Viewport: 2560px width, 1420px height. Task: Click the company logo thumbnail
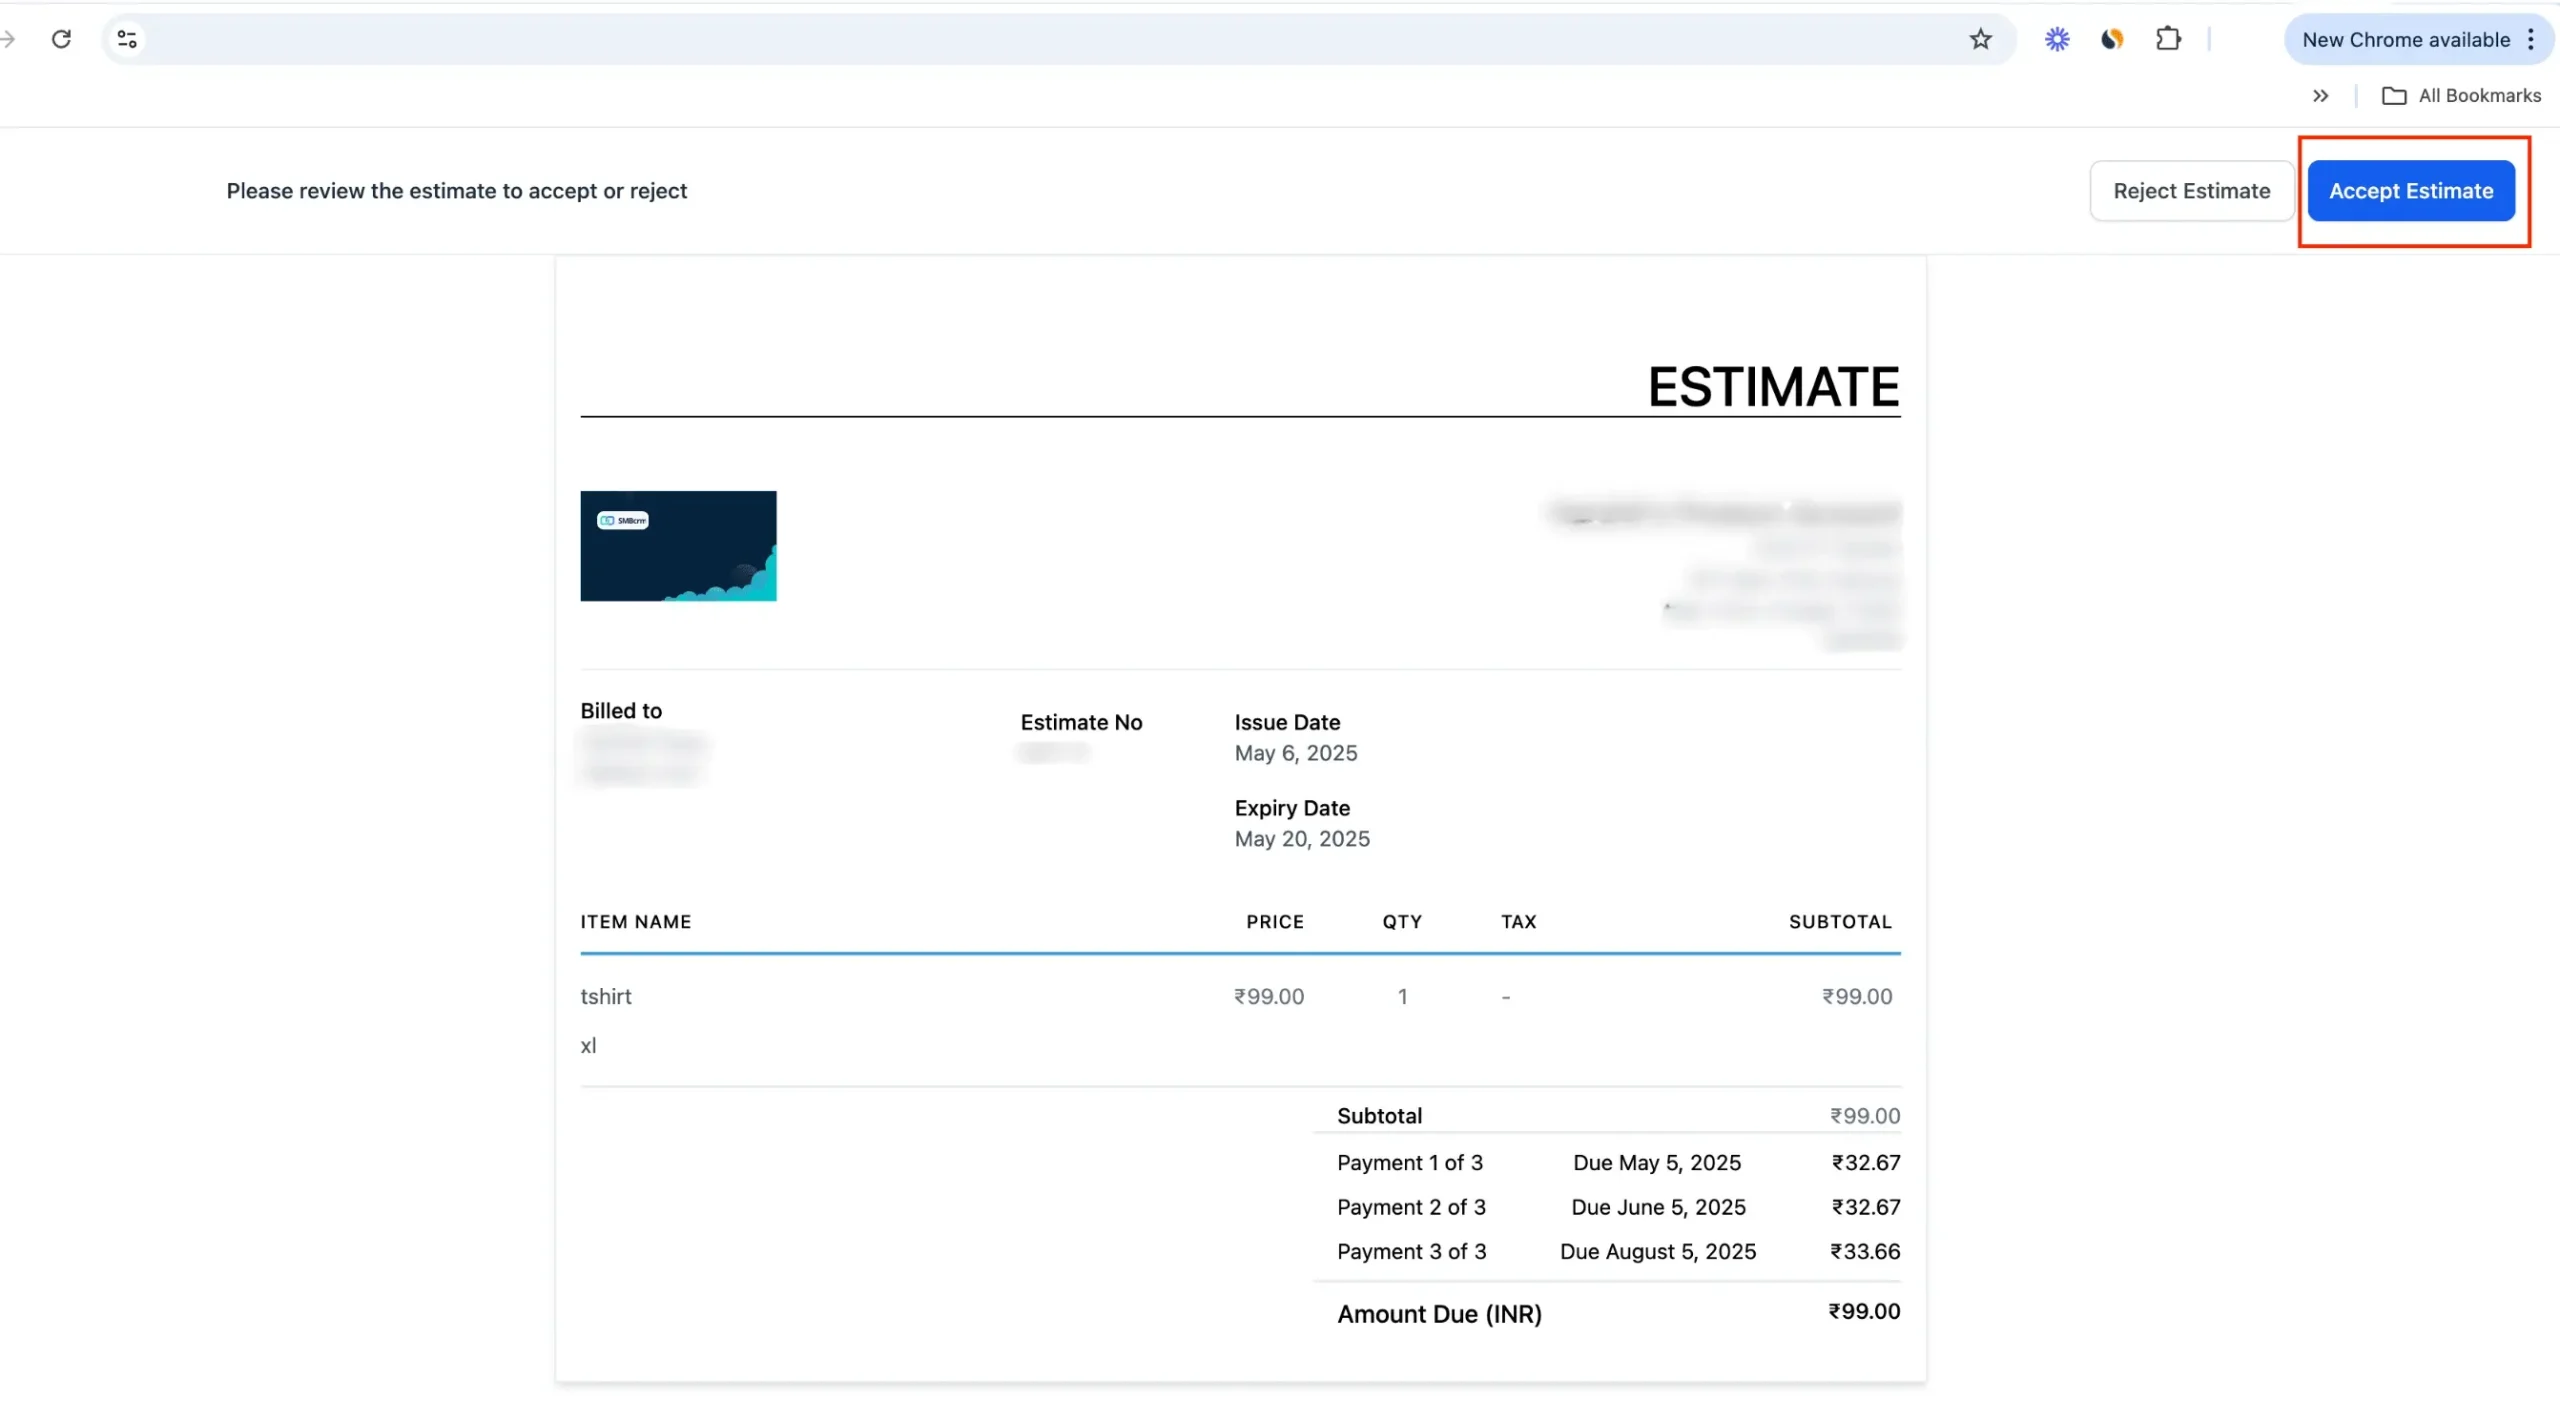pyautogui.click(x=678, y=546)
